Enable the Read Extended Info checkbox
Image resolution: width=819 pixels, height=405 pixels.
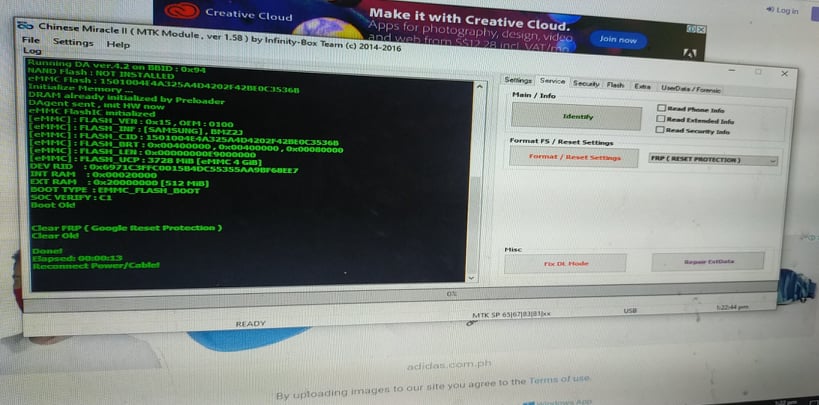661,119
